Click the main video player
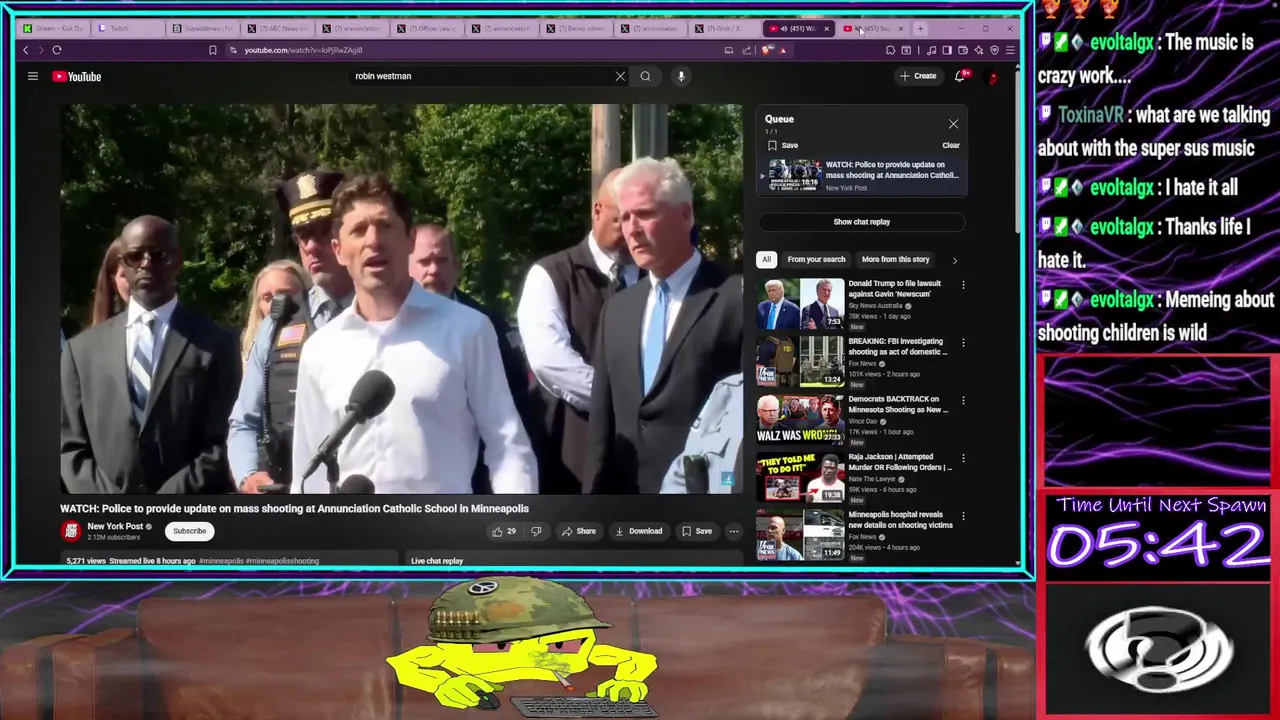1280x720 pixels. [401, 299]
